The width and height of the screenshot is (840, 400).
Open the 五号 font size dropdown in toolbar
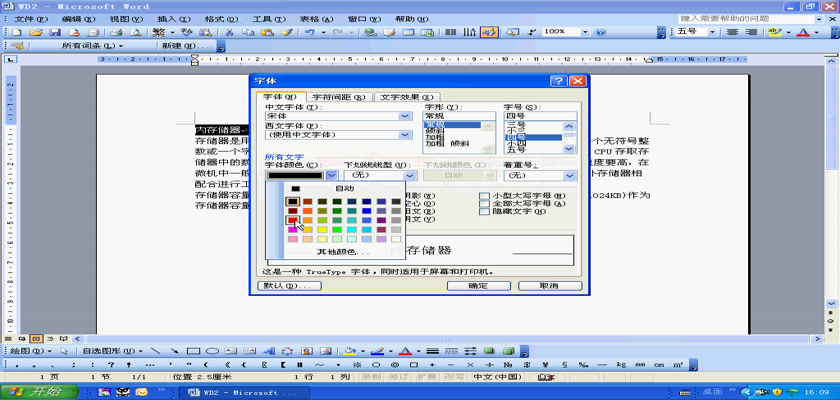point(712,32)
